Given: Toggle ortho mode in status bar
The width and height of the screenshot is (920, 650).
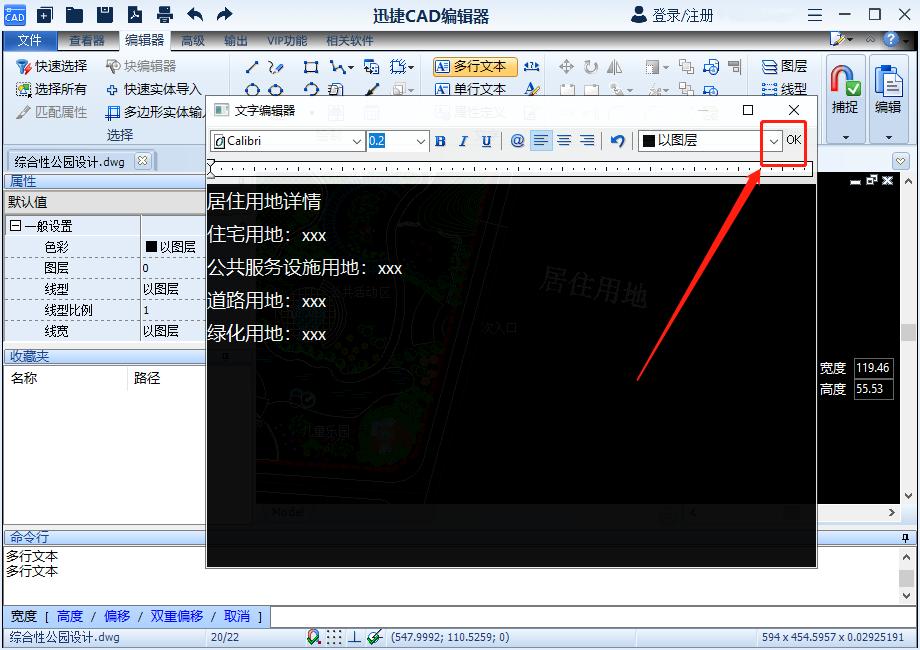Looking at the screenshot, I should click(354, 637).
